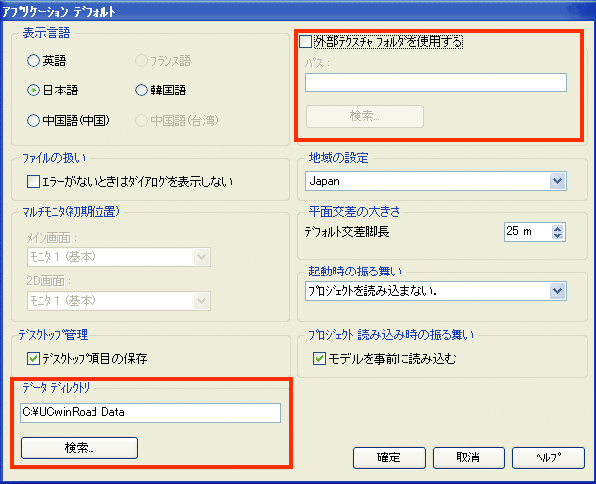The width and height of the screenshot is (596, 484).
Task: Enable 外部テクスチャ フォルダを使用する checkbox
Action: point(305,41)
